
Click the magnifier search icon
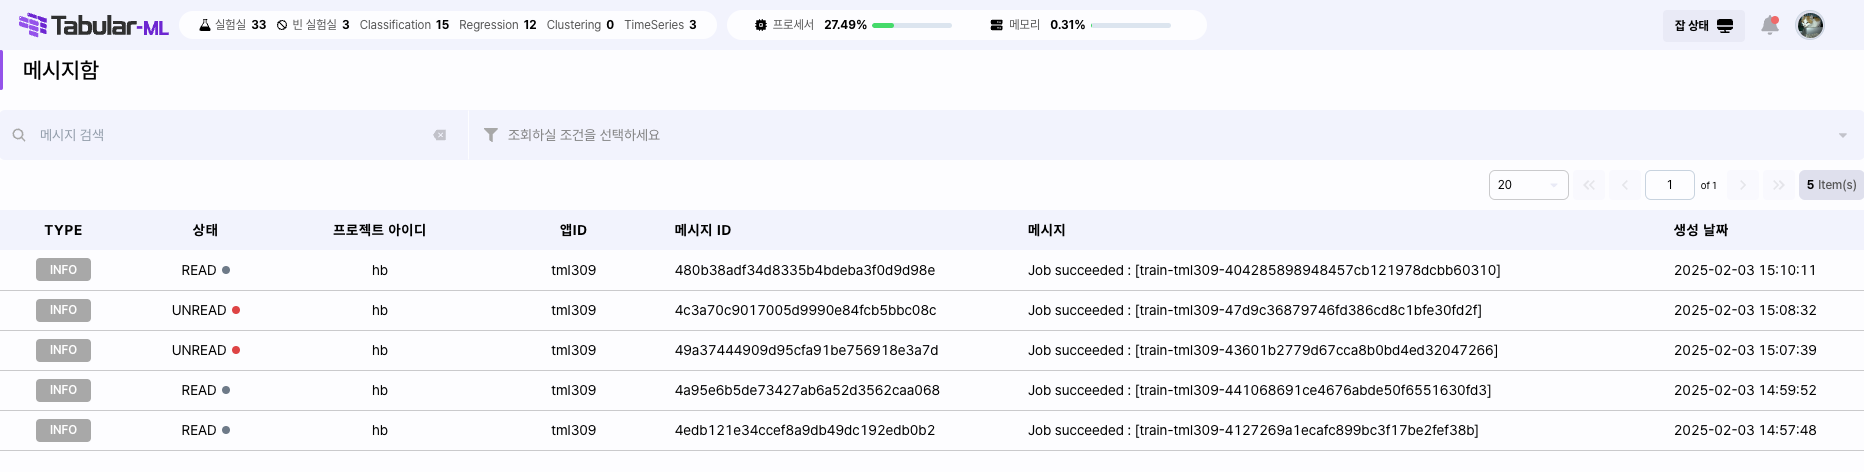[x=19, y=135]
